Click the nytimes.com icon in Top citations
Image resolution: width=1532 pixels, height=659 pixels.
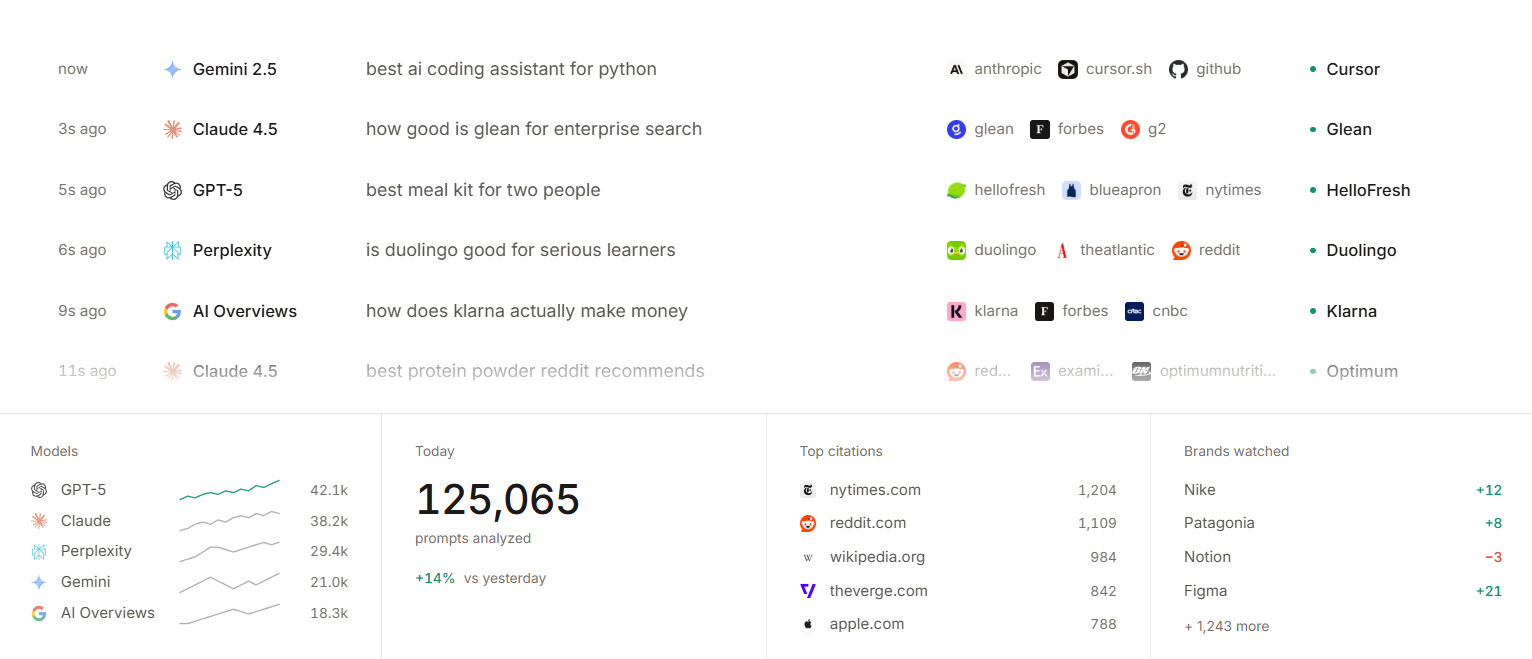pyautogui.click(x=808, y=490)
